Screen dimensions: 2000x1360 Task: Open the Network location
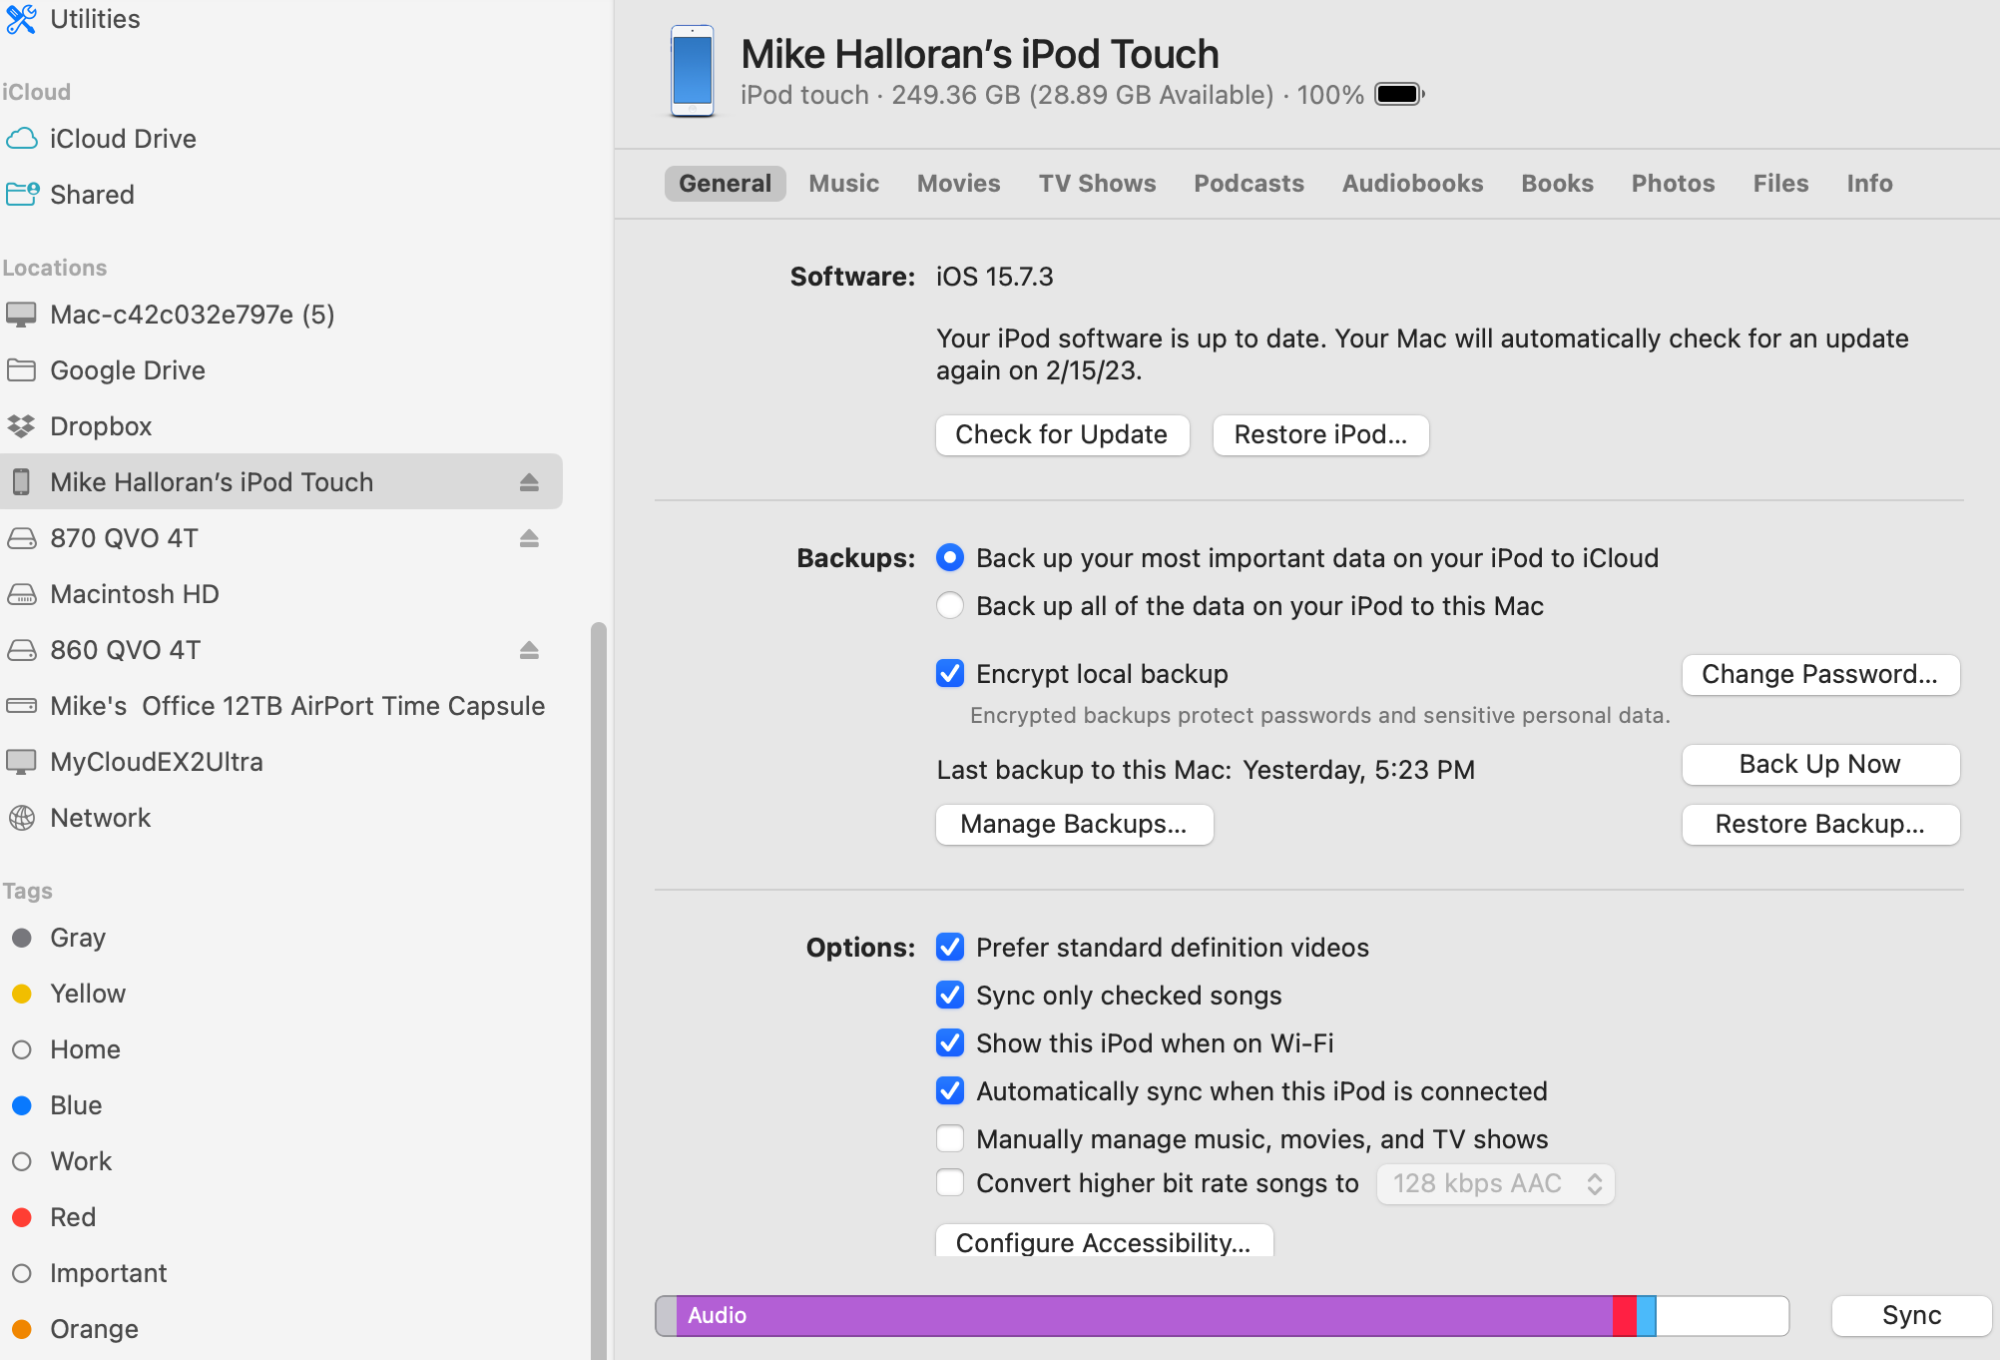pyautogui.click(x=100, y=818)
